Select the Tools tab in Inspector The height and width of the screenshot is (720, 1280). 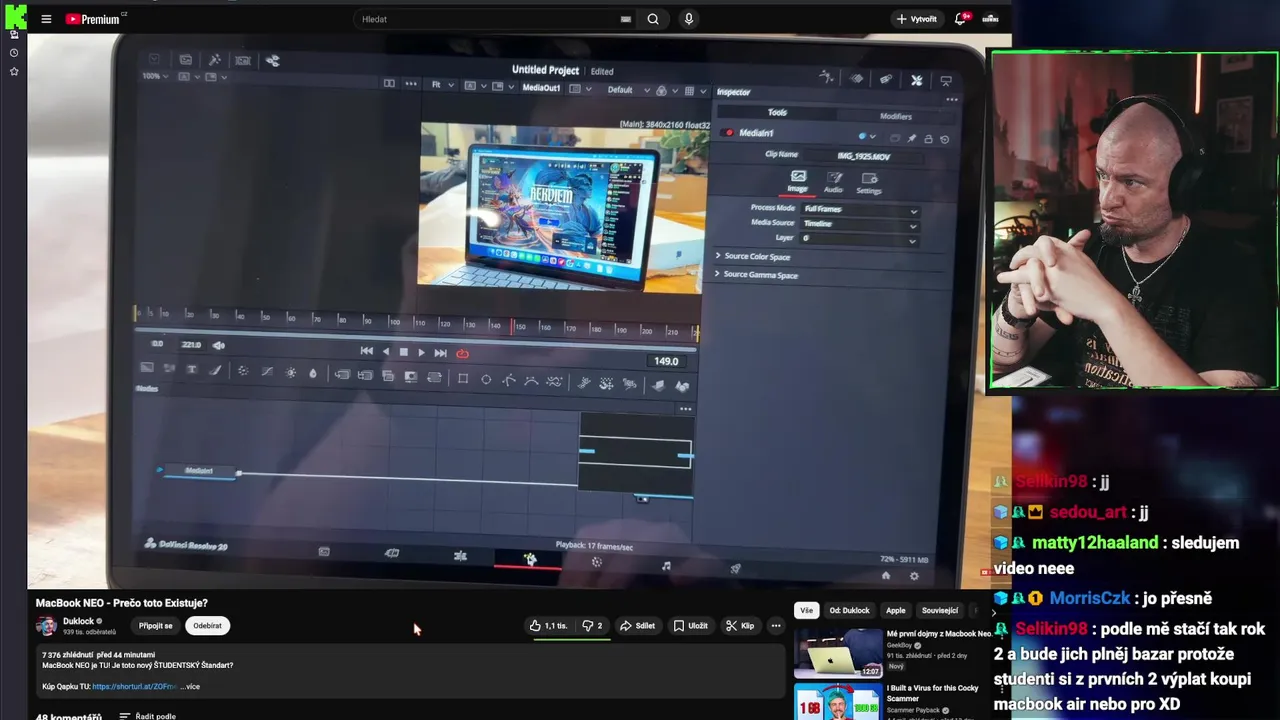tap(777, 112)
